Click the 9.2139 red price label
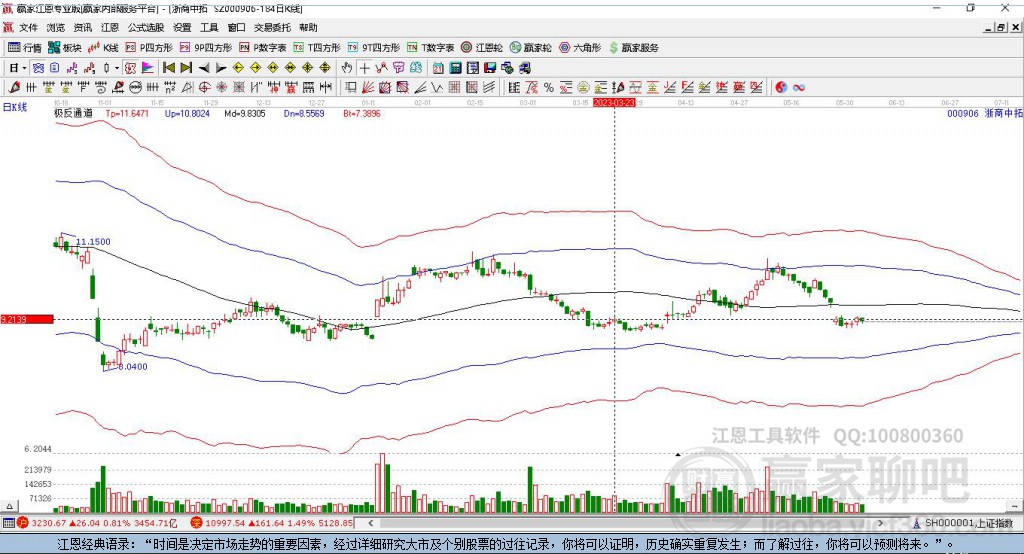Image resolution: width=1024 pixels, height=554 pixels. [27, 319]
